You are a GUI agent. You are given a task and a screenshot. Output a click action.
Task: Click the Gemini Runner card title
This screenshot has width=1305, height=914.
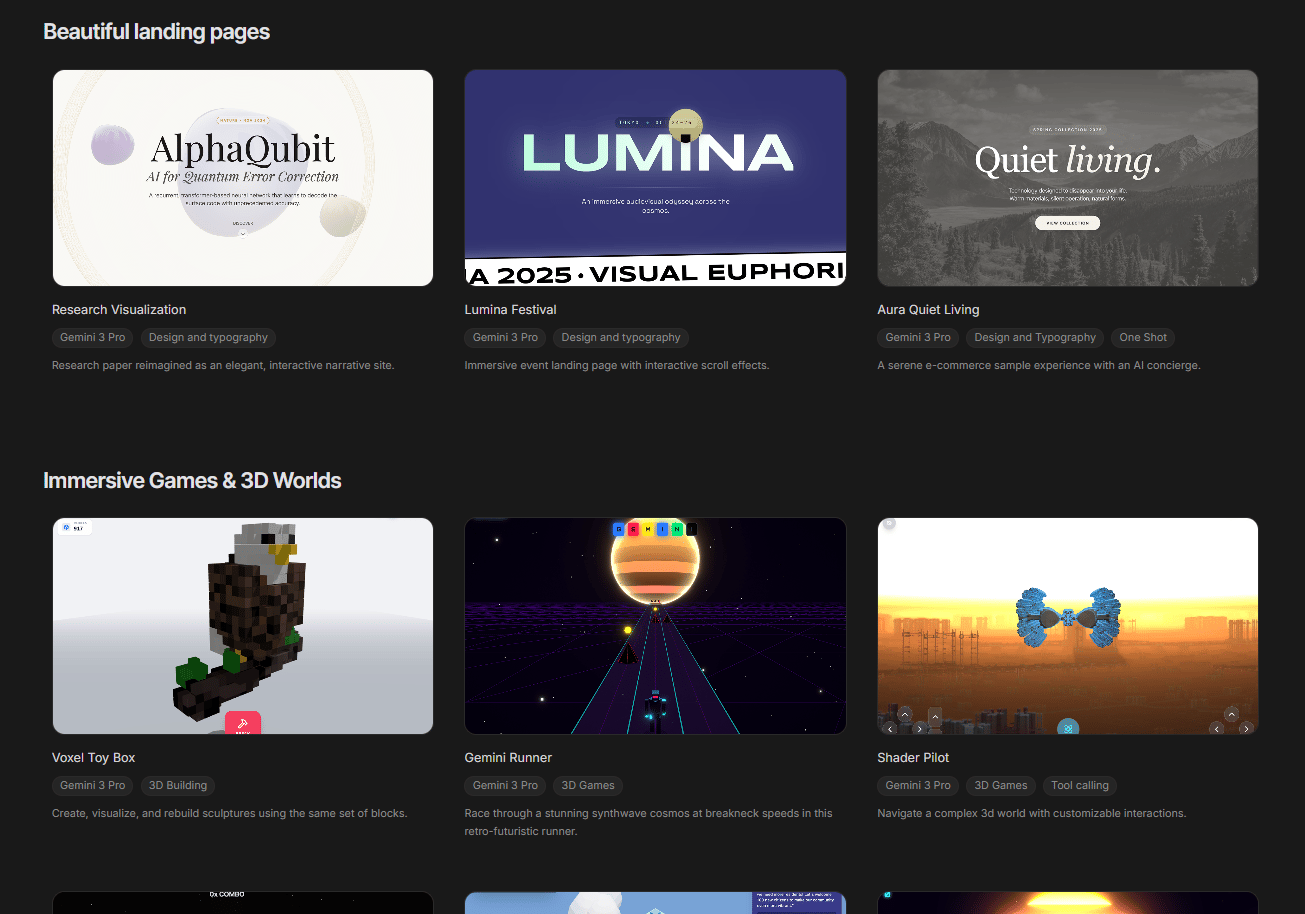click(x=508, y=758)
